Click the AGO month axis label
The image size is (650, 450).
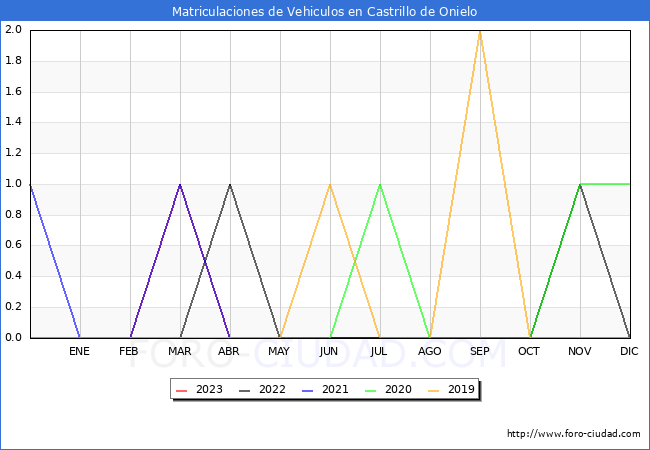[x=429, y=351]
